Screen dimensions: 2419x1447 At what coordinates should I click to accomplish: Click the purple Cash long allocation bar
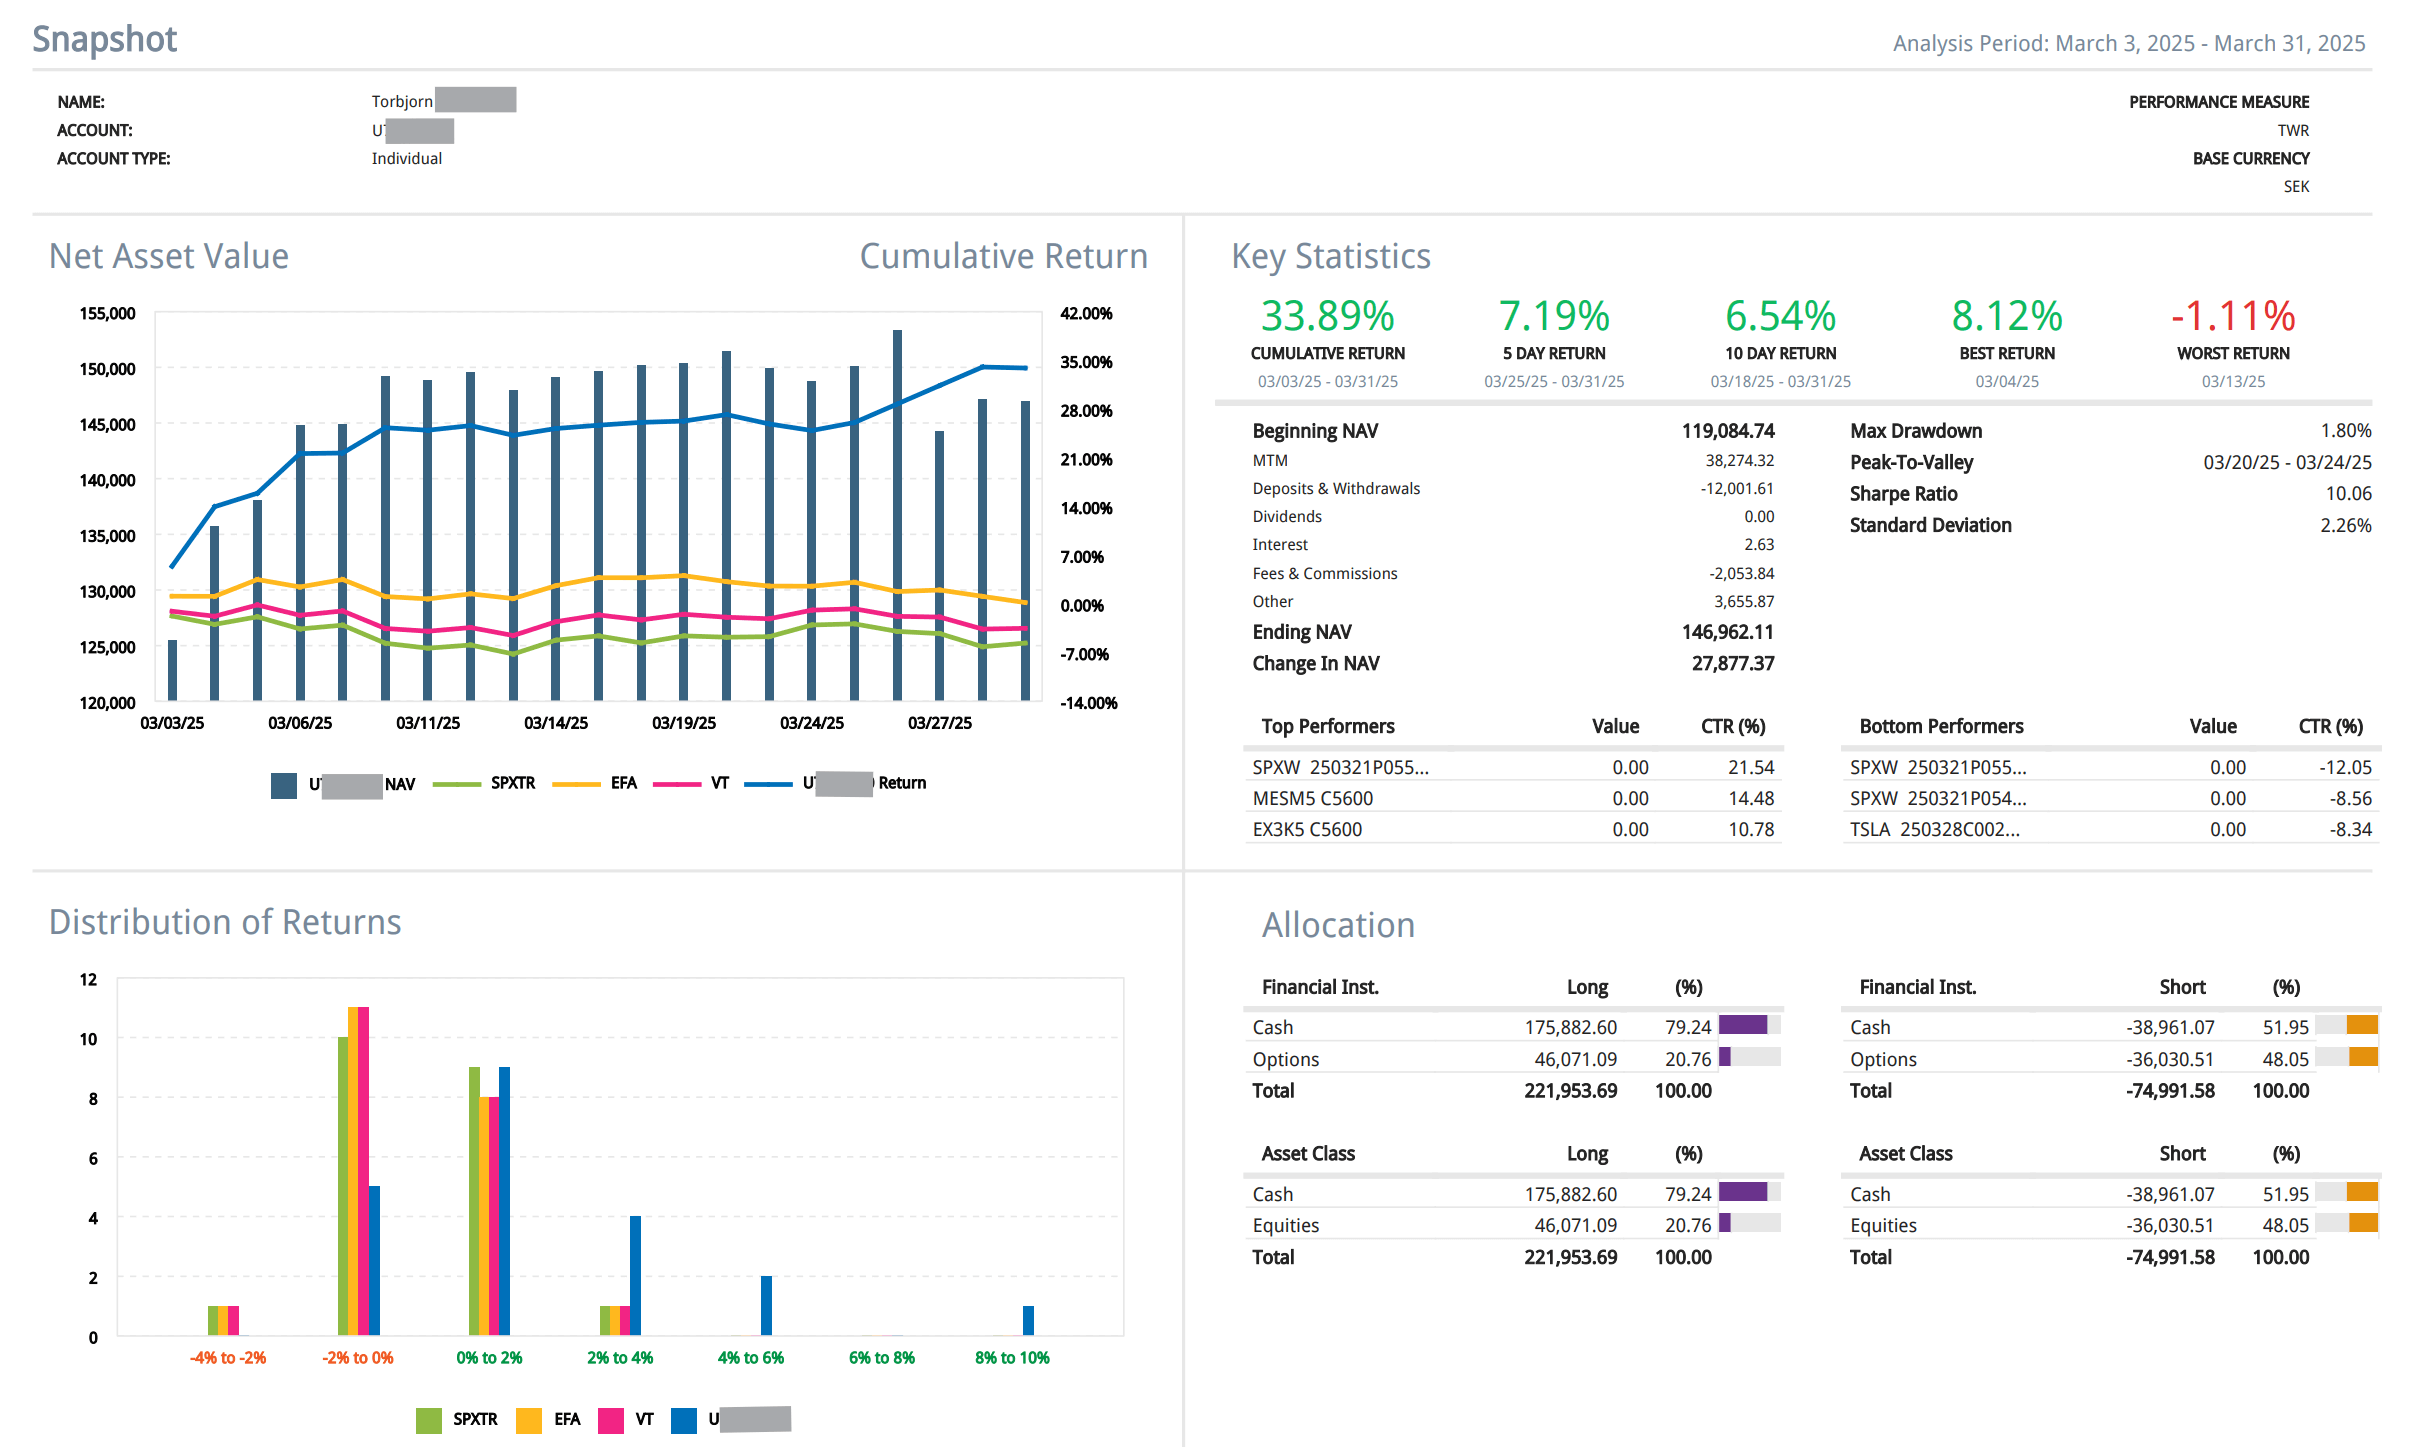(1742, 1025)
